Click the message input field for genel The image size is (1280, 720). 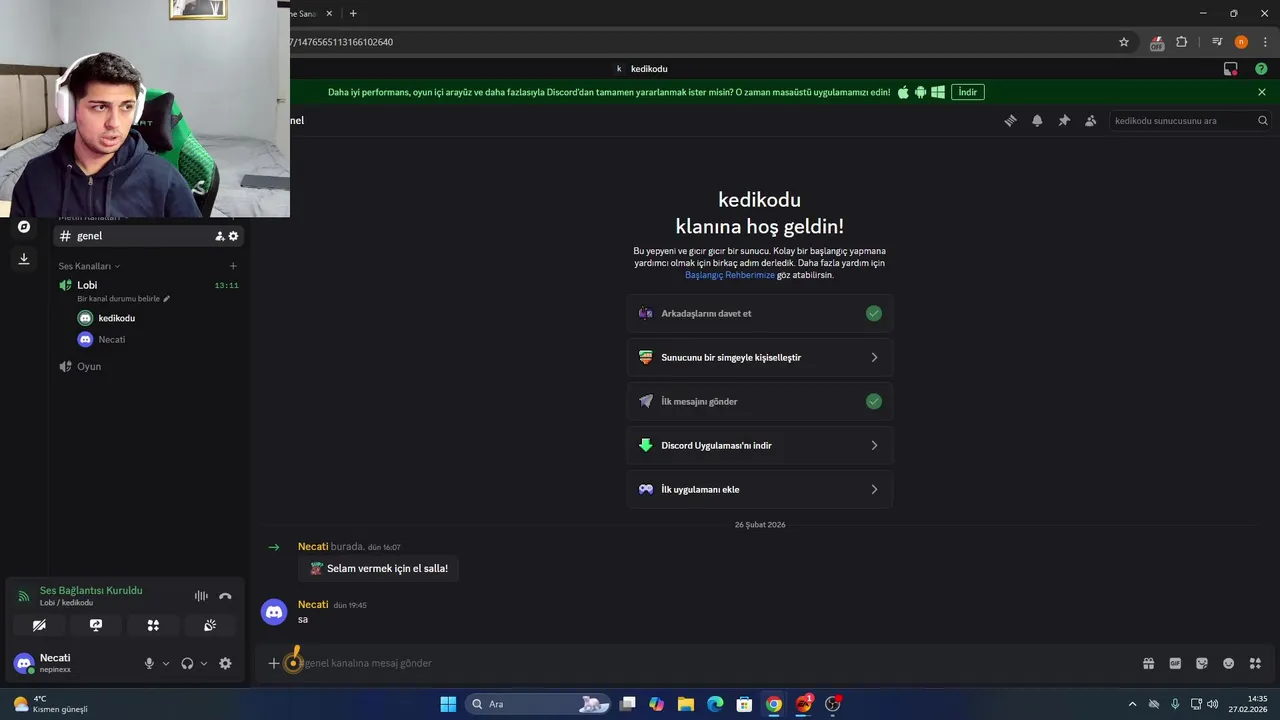(715, 663)
